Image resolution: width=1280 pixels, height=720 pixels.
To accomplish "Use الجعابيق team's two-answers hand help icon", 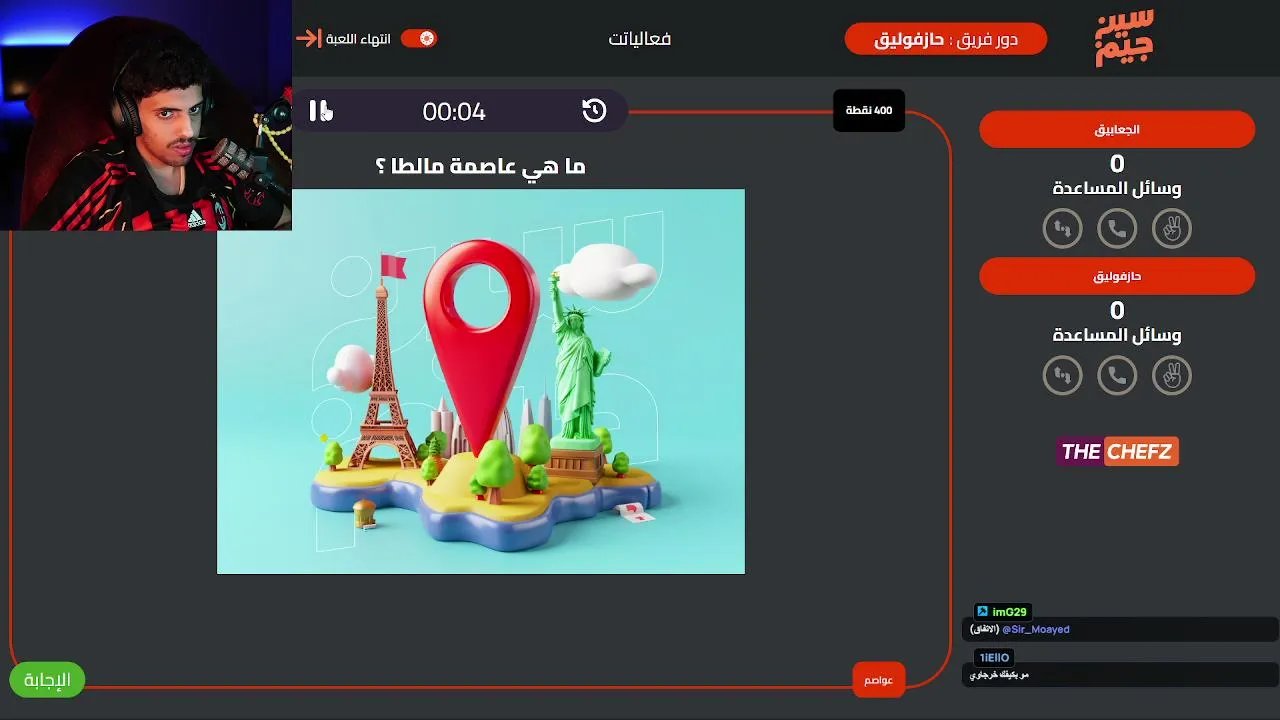I will pos(1172,229).
